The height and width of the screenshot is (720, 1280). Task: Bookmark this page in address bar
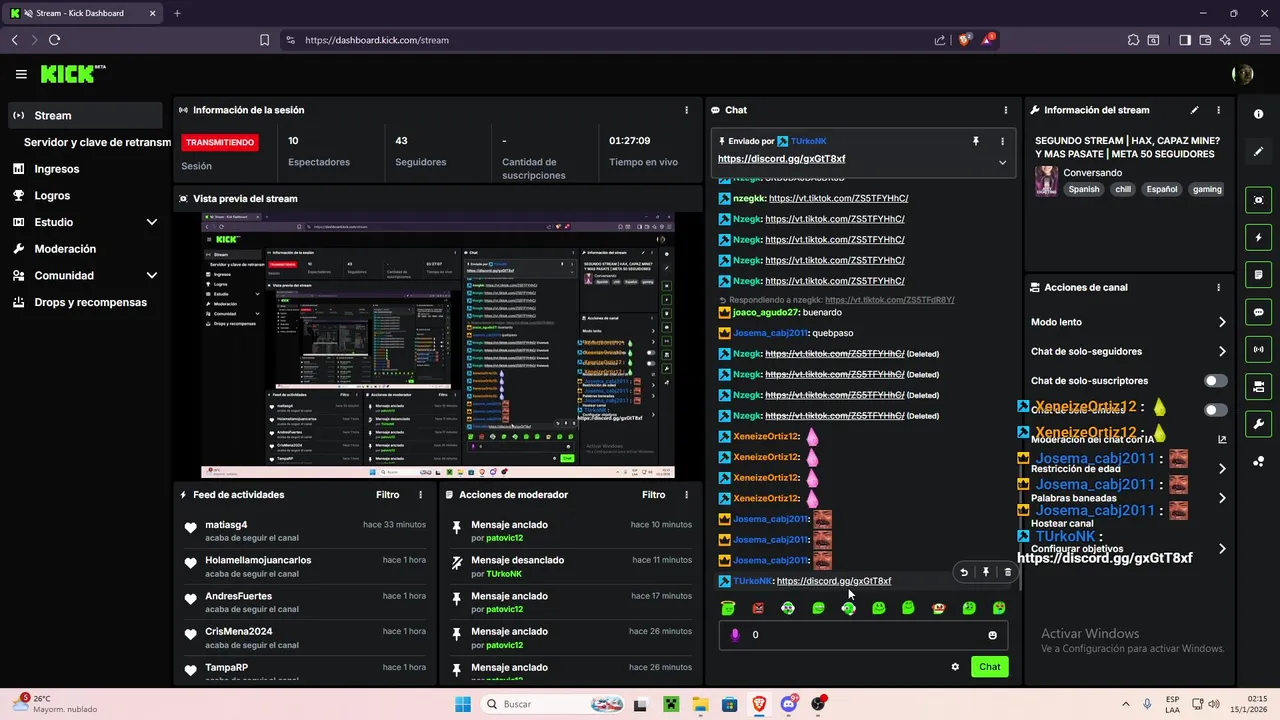[264, 40]
